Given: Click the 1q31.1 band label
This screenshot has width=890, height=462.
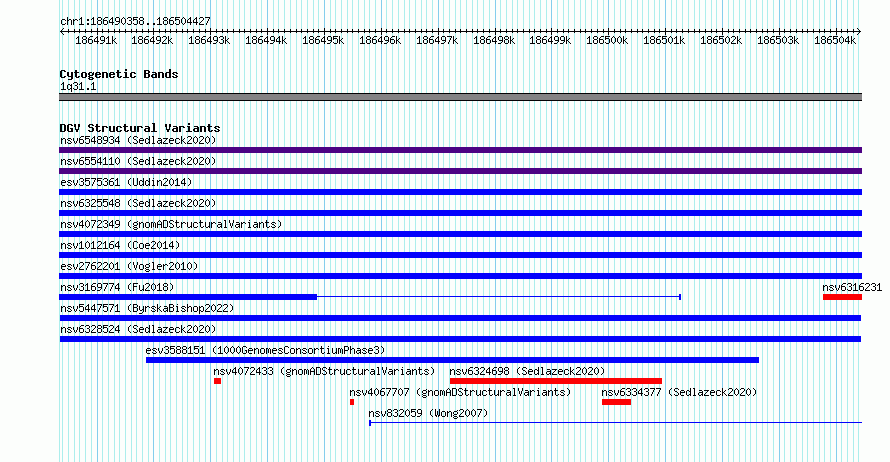Looking at the screenshot, I should (x=78, y=86).
